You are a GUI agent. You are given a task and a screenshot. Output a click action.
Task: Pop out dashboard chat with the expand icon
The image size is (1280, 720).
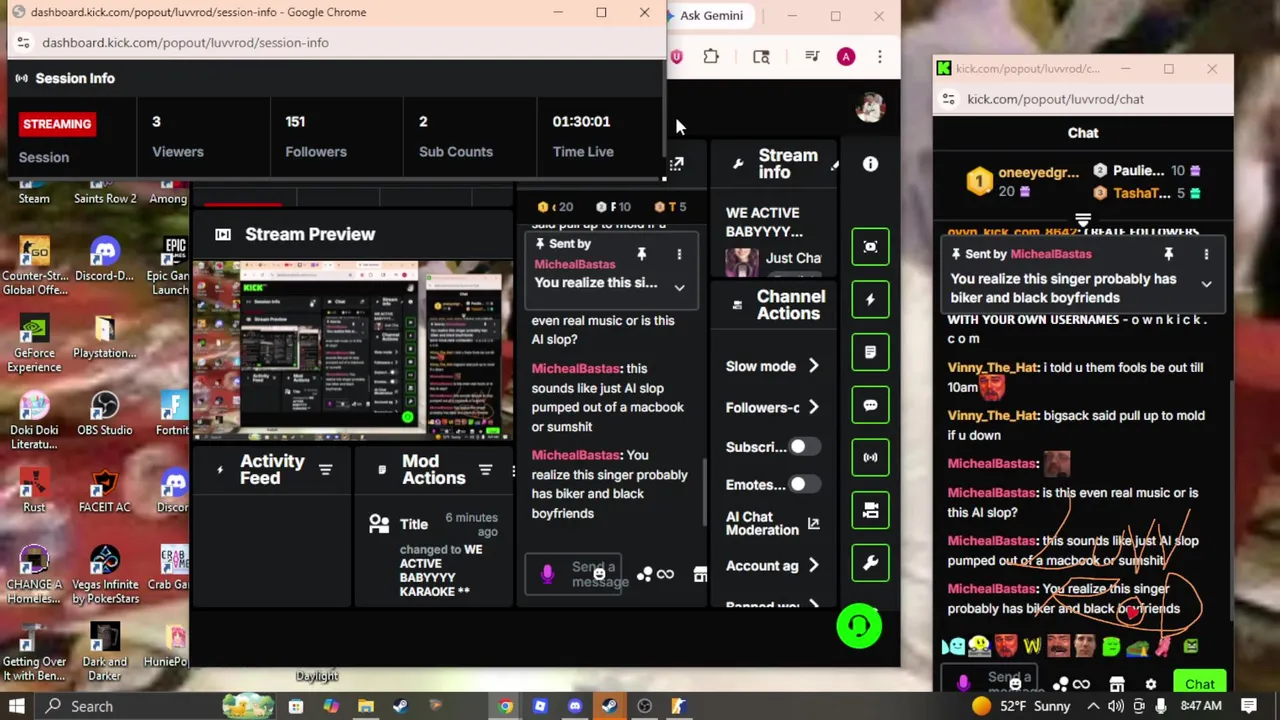[677, 165]
